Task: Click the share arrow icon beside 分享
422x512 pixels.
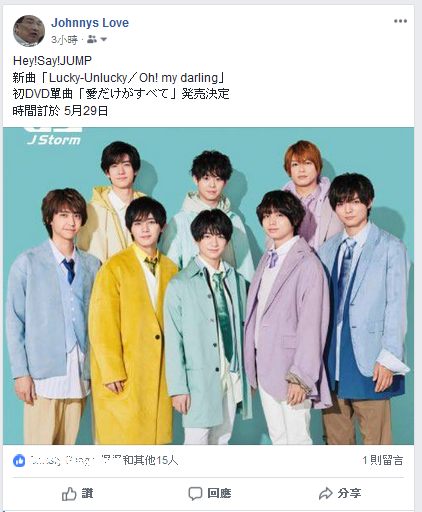Action: point(326,494)
